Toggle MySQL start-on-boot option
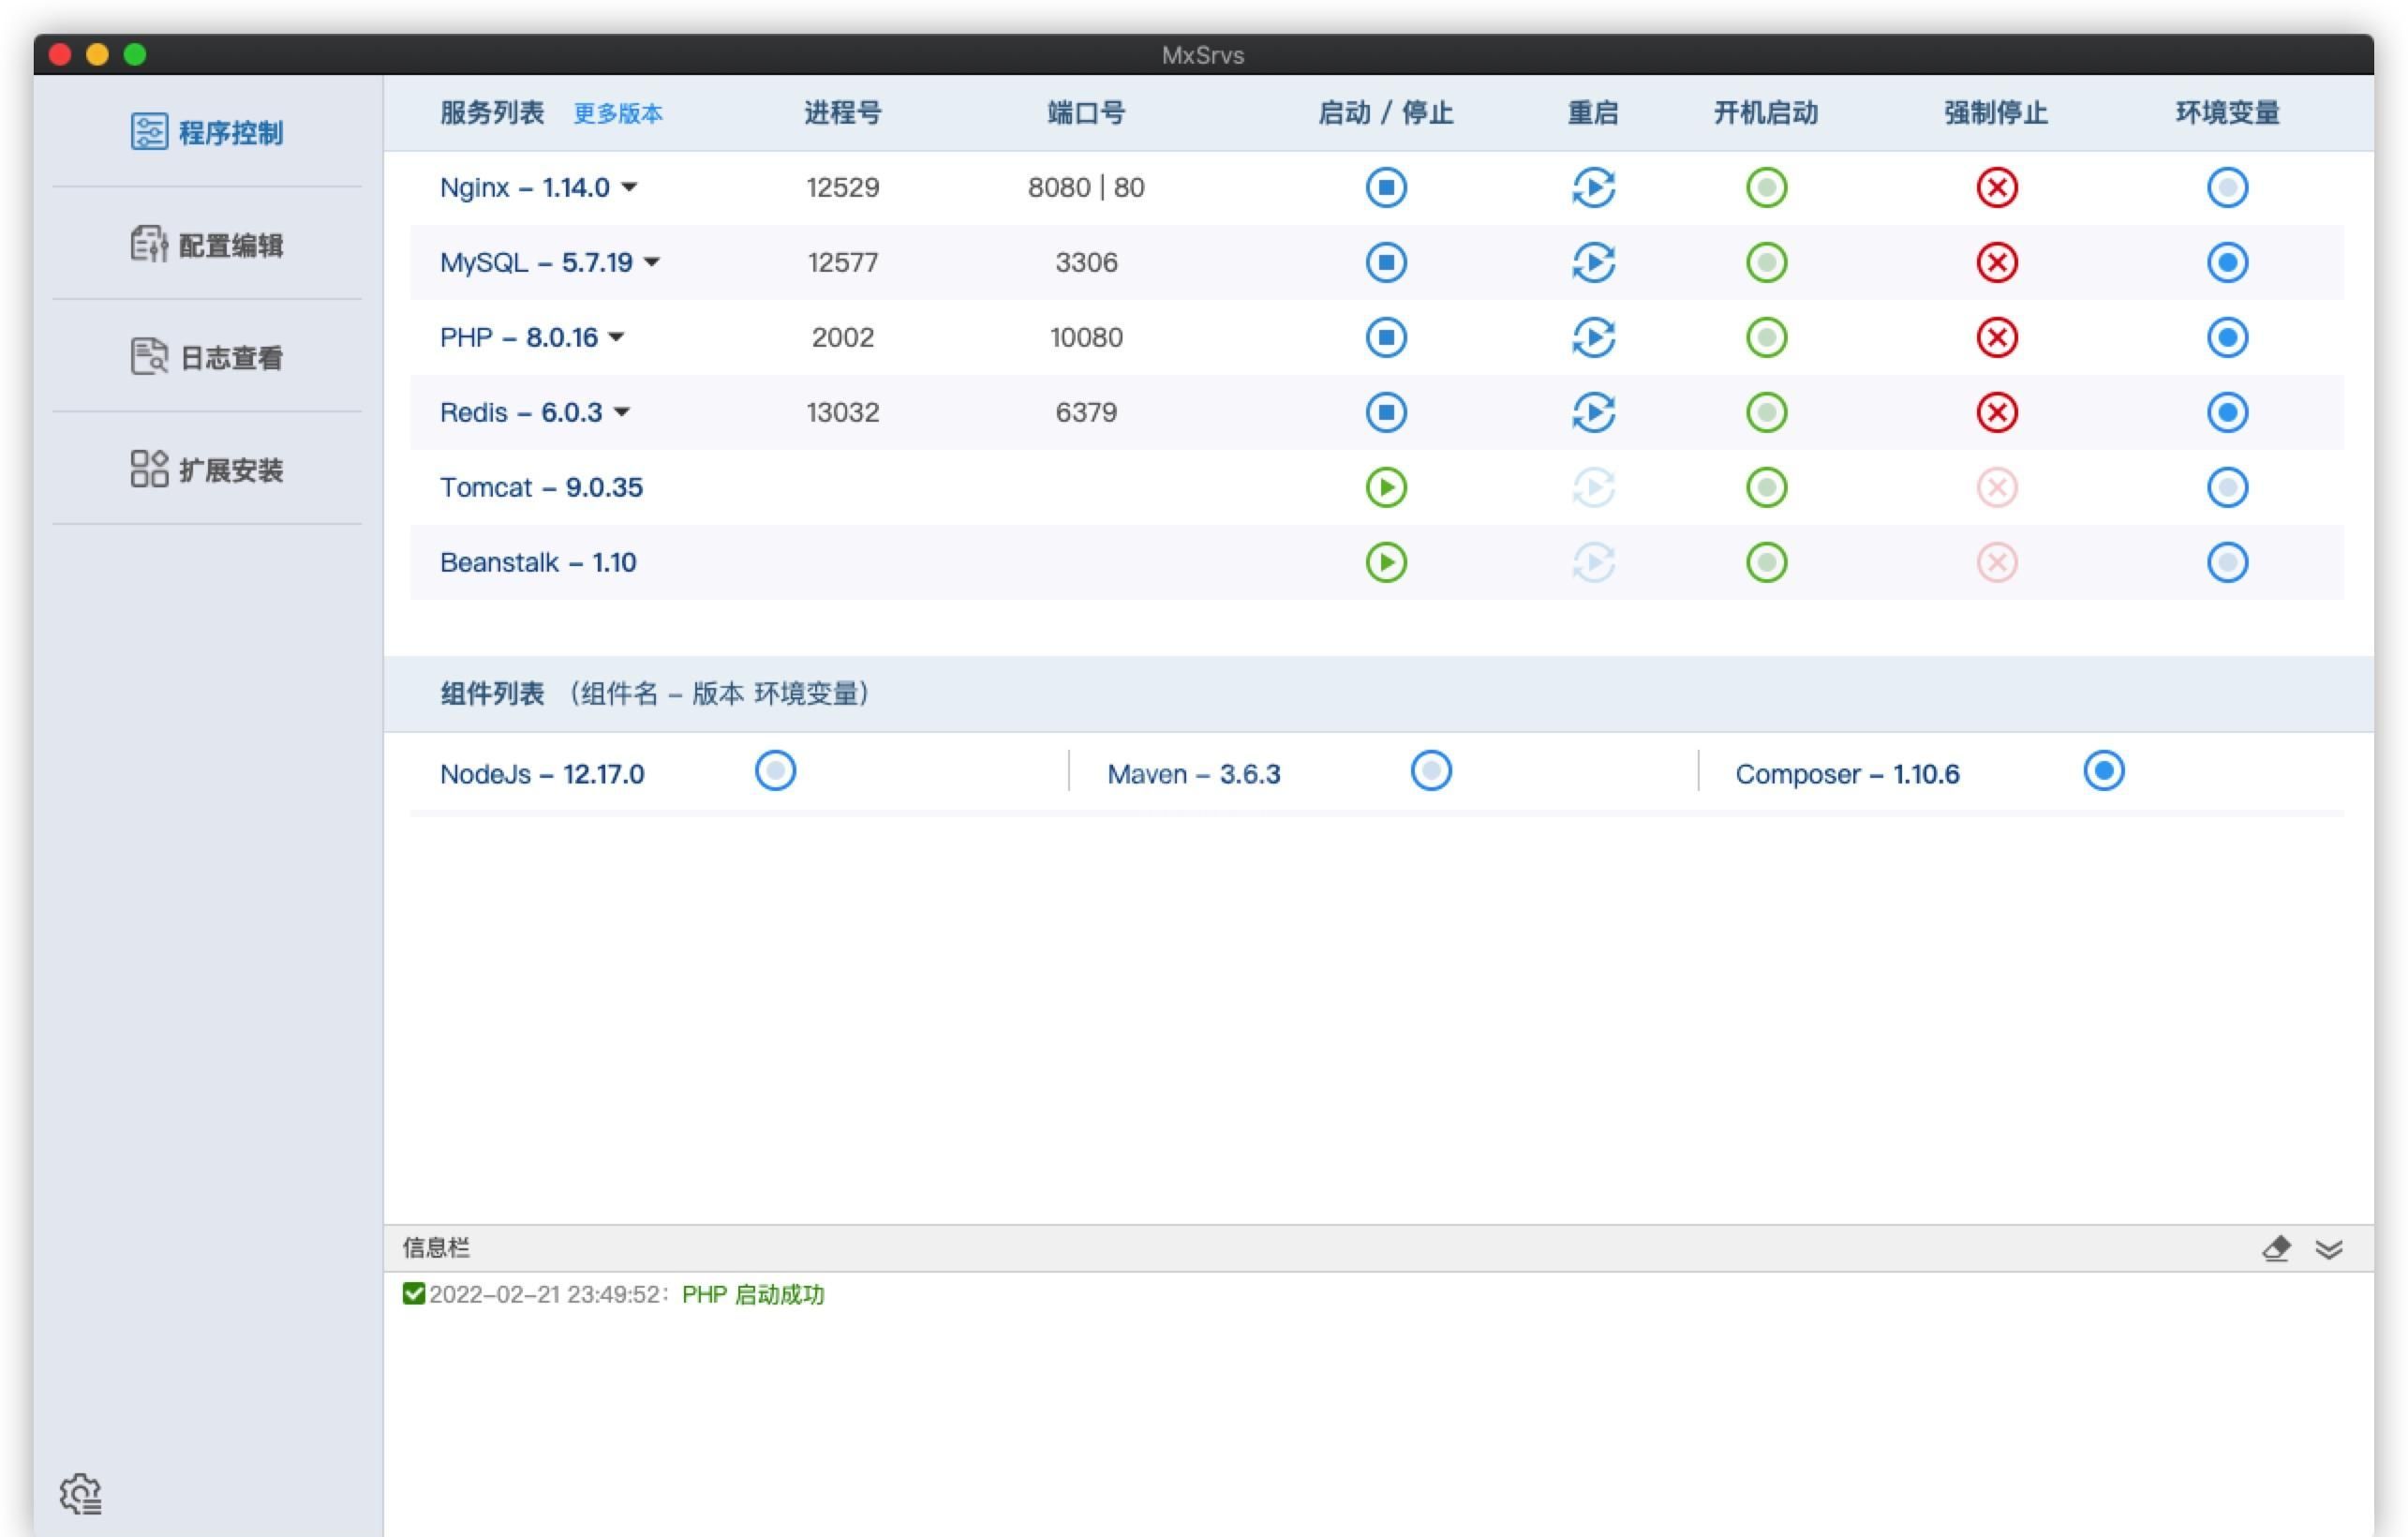The width and height of the screenshot is (2408, 1537). click(x=1767, y=262)
